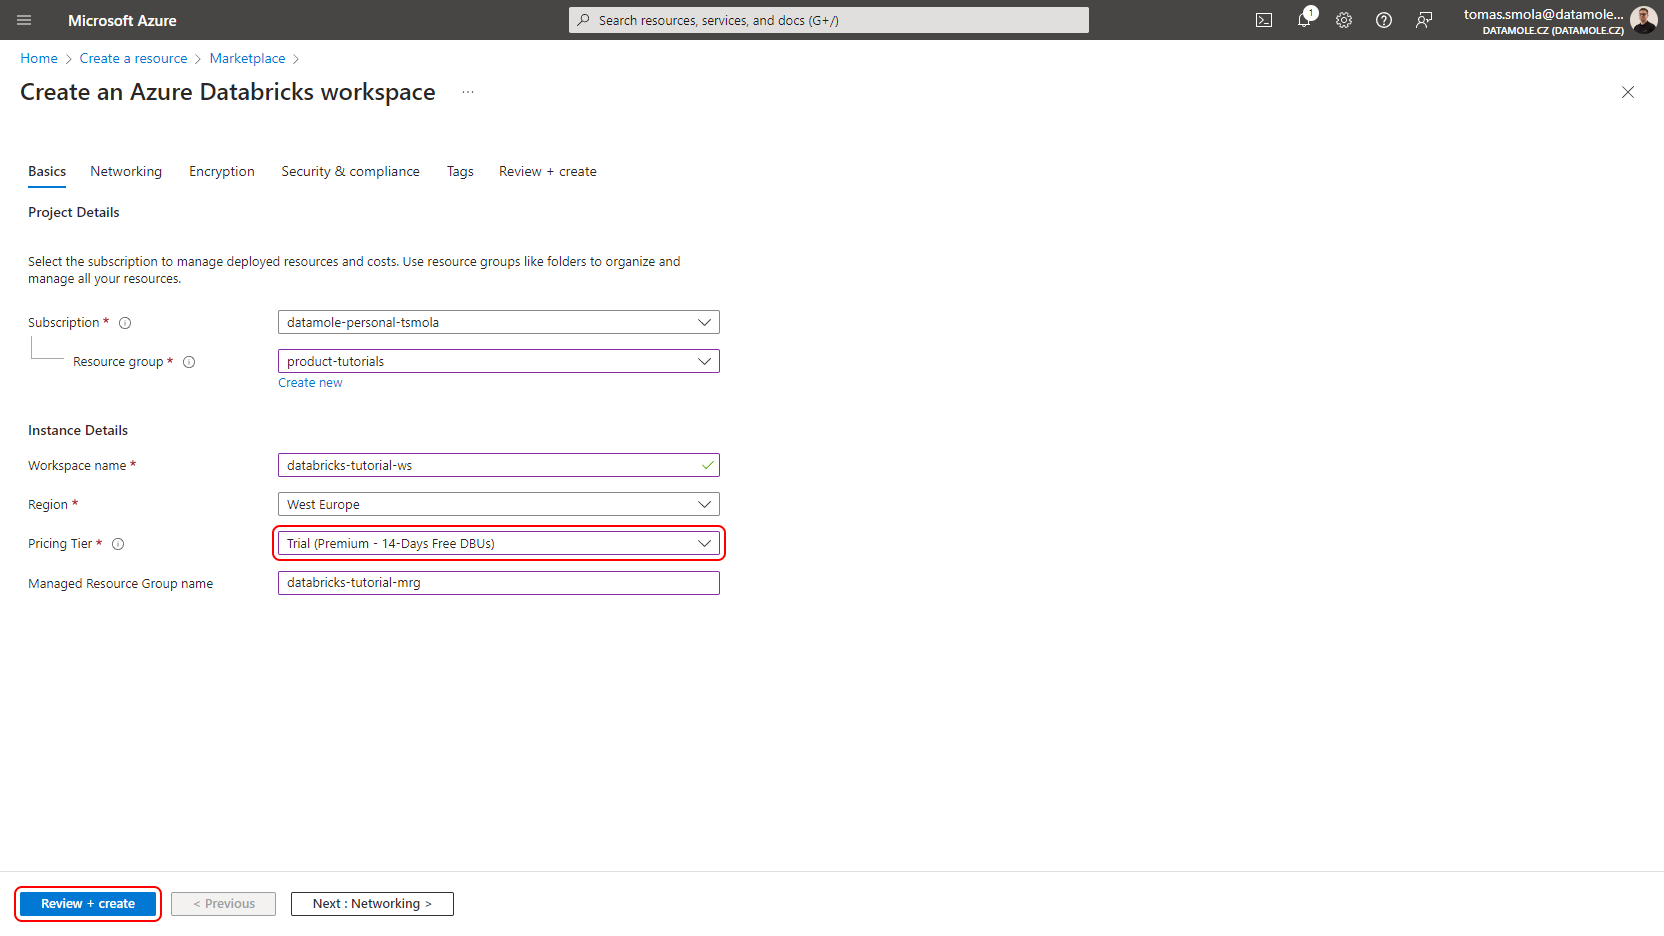Expand the Pricing Tier dropdown

click(x=499, y=543)
